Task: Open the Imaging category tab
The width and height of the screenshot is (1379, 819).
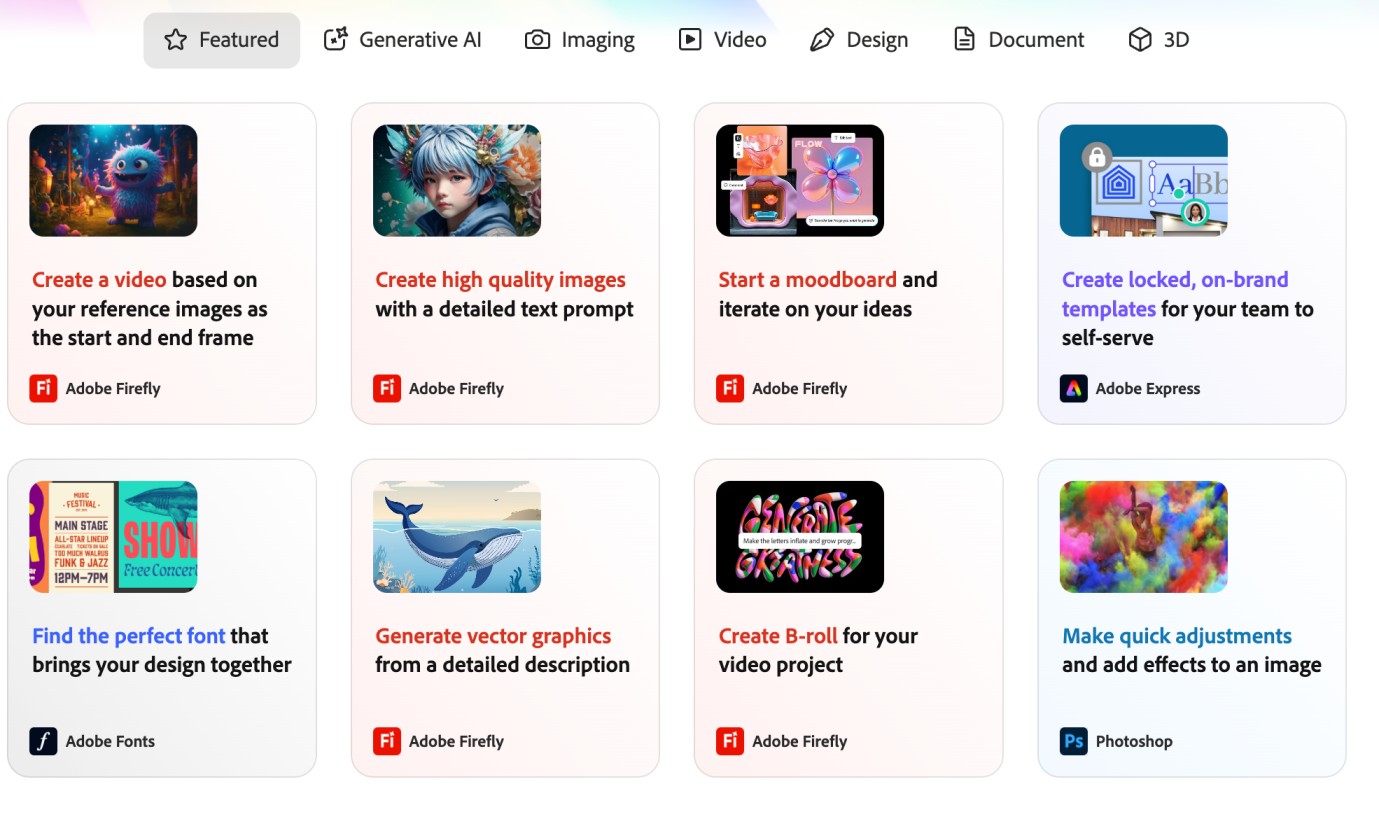Action: (580, 39)
